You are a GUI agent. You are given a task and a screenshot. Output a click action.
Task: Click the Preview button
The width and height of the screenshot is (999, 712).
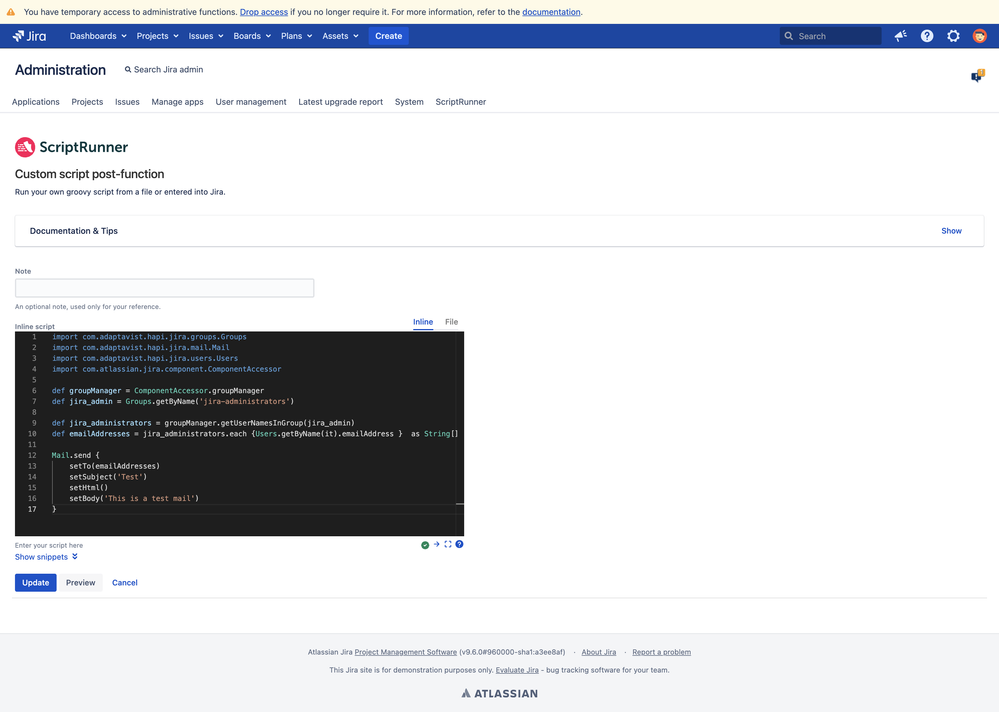(x=81, y=583)
